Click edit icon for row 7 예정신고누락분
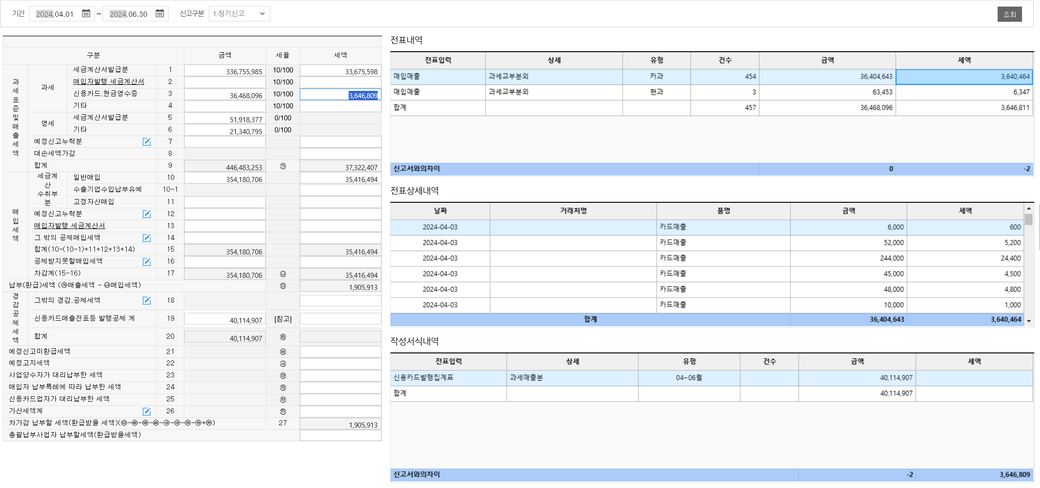Viewport: 1040px width, 488px height. pos(147,142)
